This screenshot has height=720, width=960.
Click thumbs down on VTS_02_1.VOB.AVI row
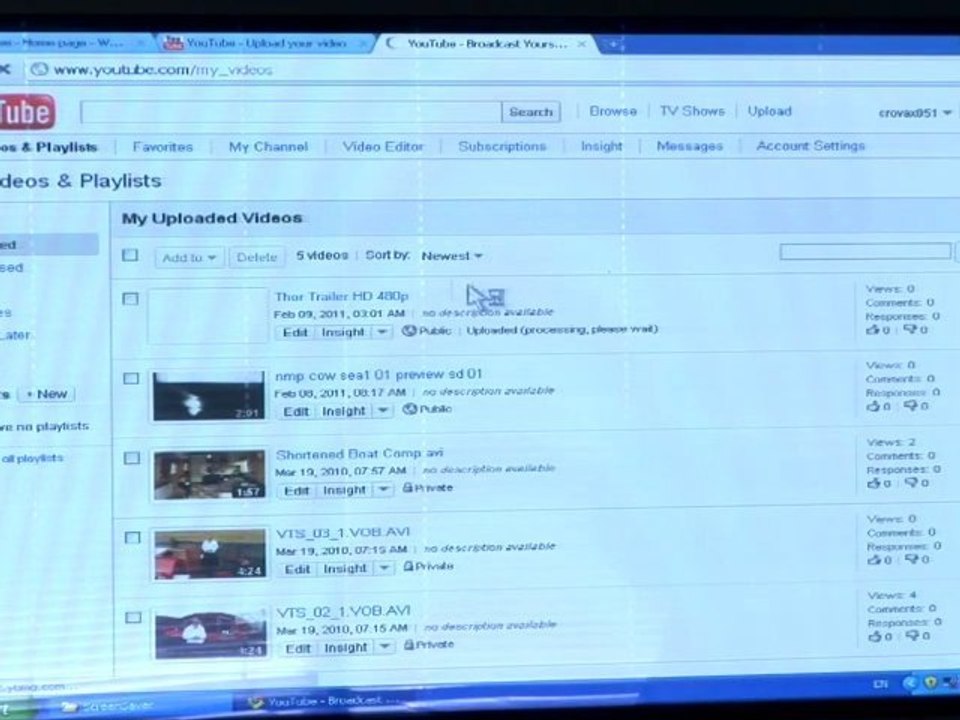point(913,637)
